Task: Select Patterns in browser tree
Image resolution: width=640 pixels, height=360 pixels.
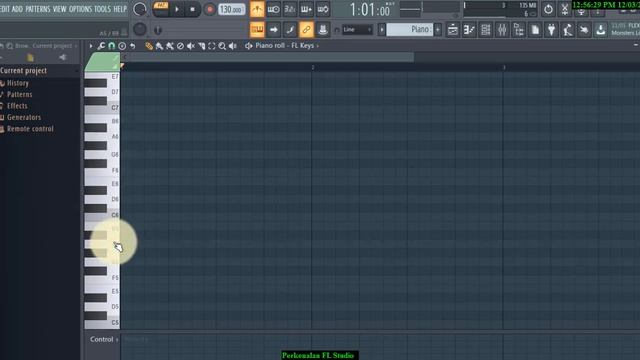Action: 20,94
